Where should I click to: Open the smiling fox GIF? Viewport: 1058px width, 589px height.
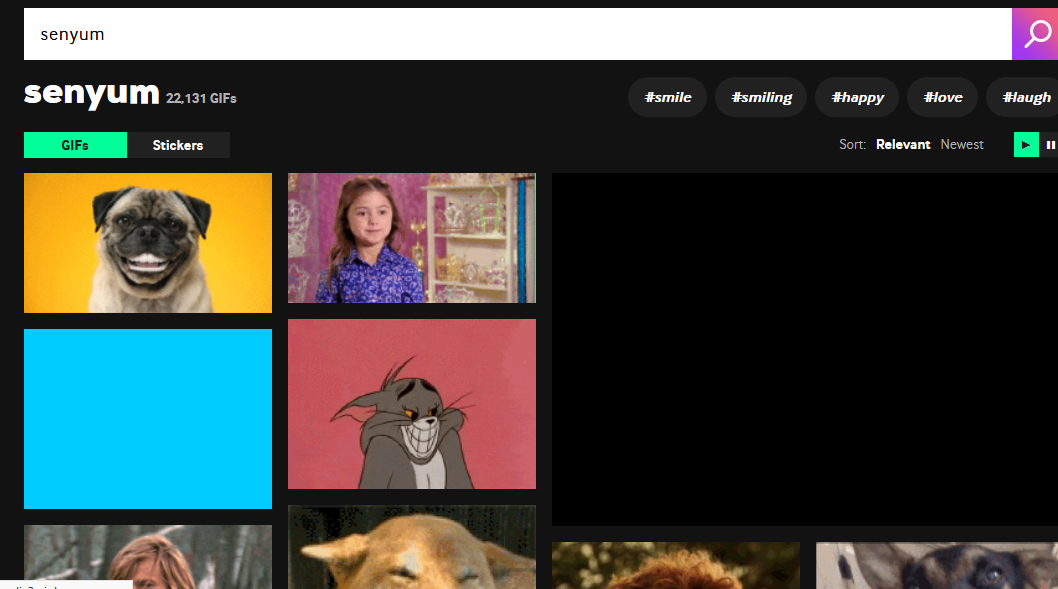tap(412, 547)
